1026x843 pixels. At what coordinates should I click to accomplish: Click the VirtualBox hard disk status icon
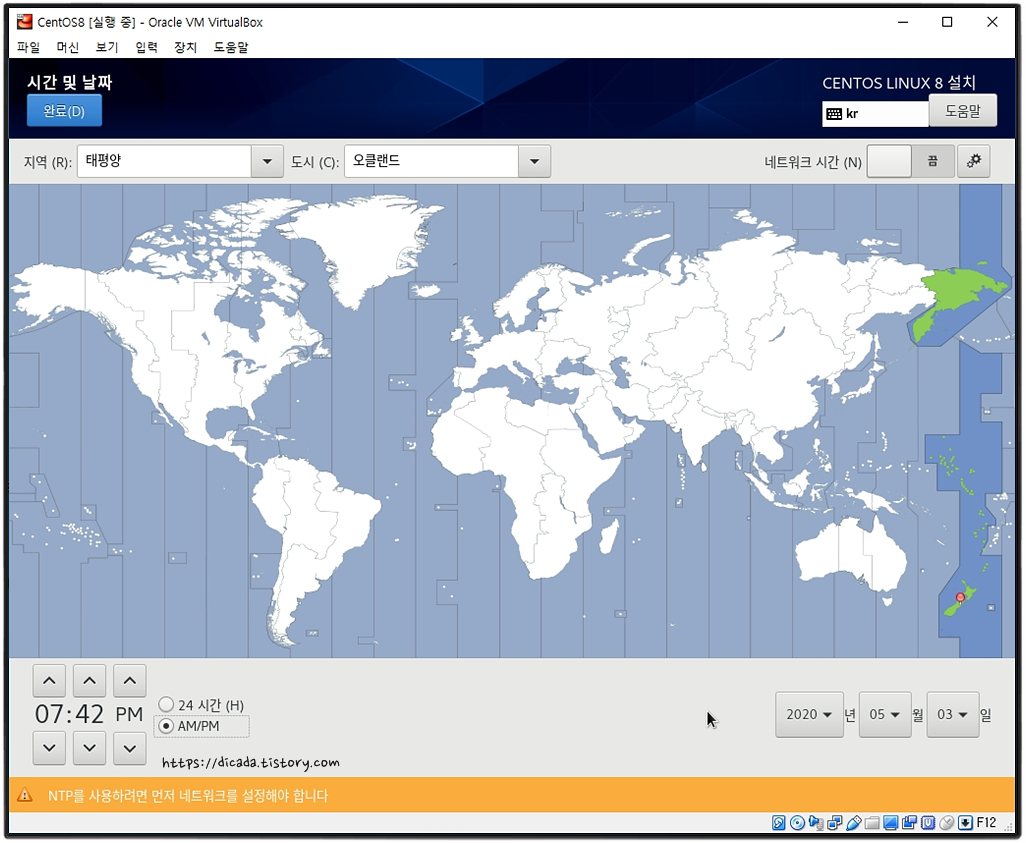pos(779,823)
